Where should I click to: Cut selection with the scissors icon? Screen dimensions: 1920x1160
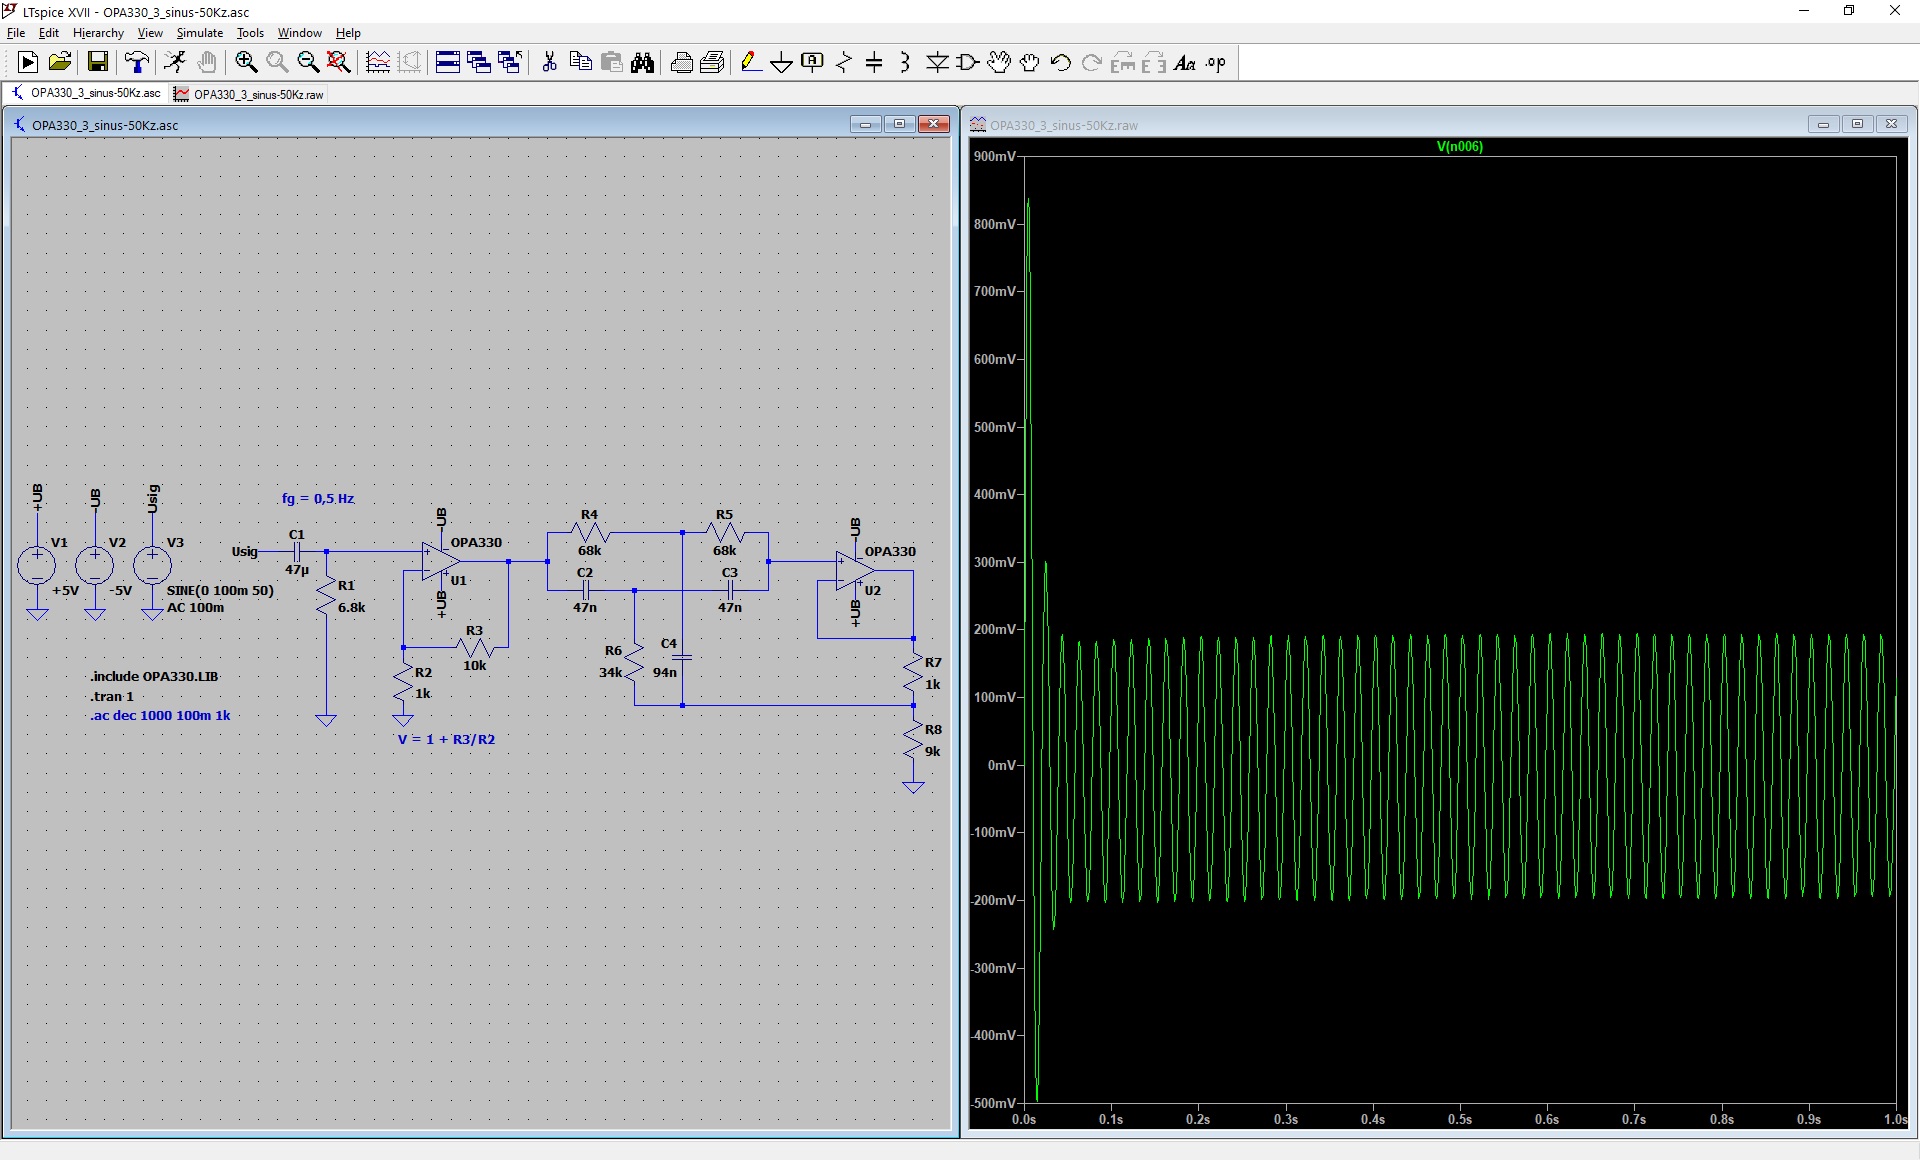549,62
